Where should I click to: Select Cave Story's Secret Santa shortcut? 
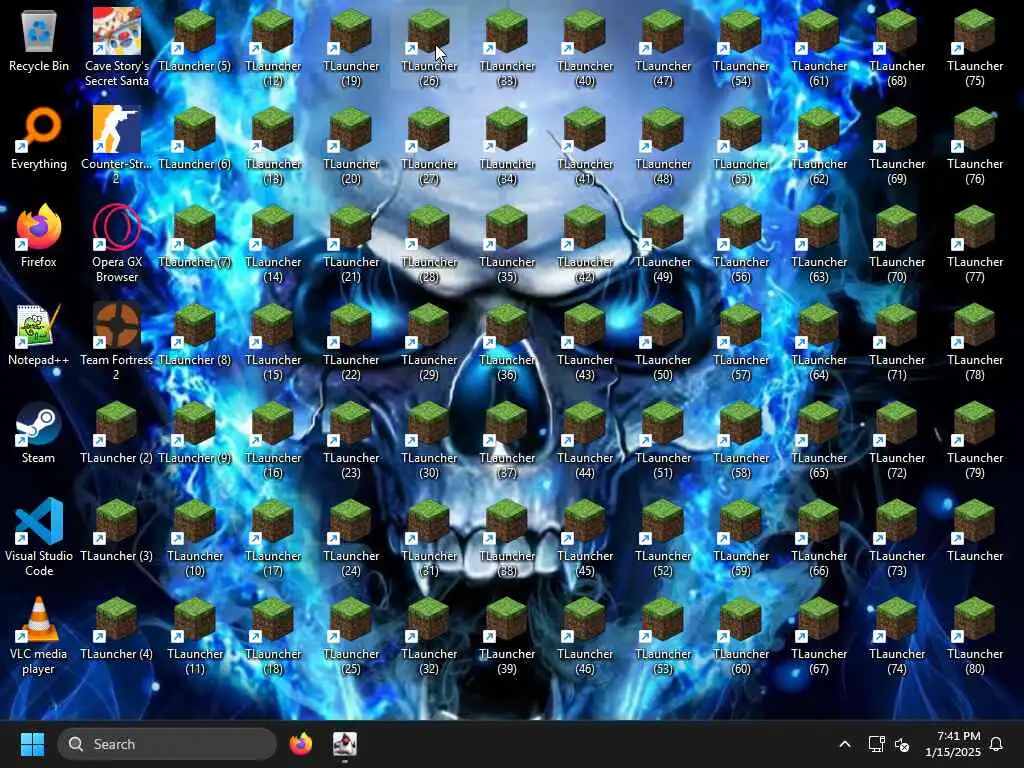click(117, 47)
